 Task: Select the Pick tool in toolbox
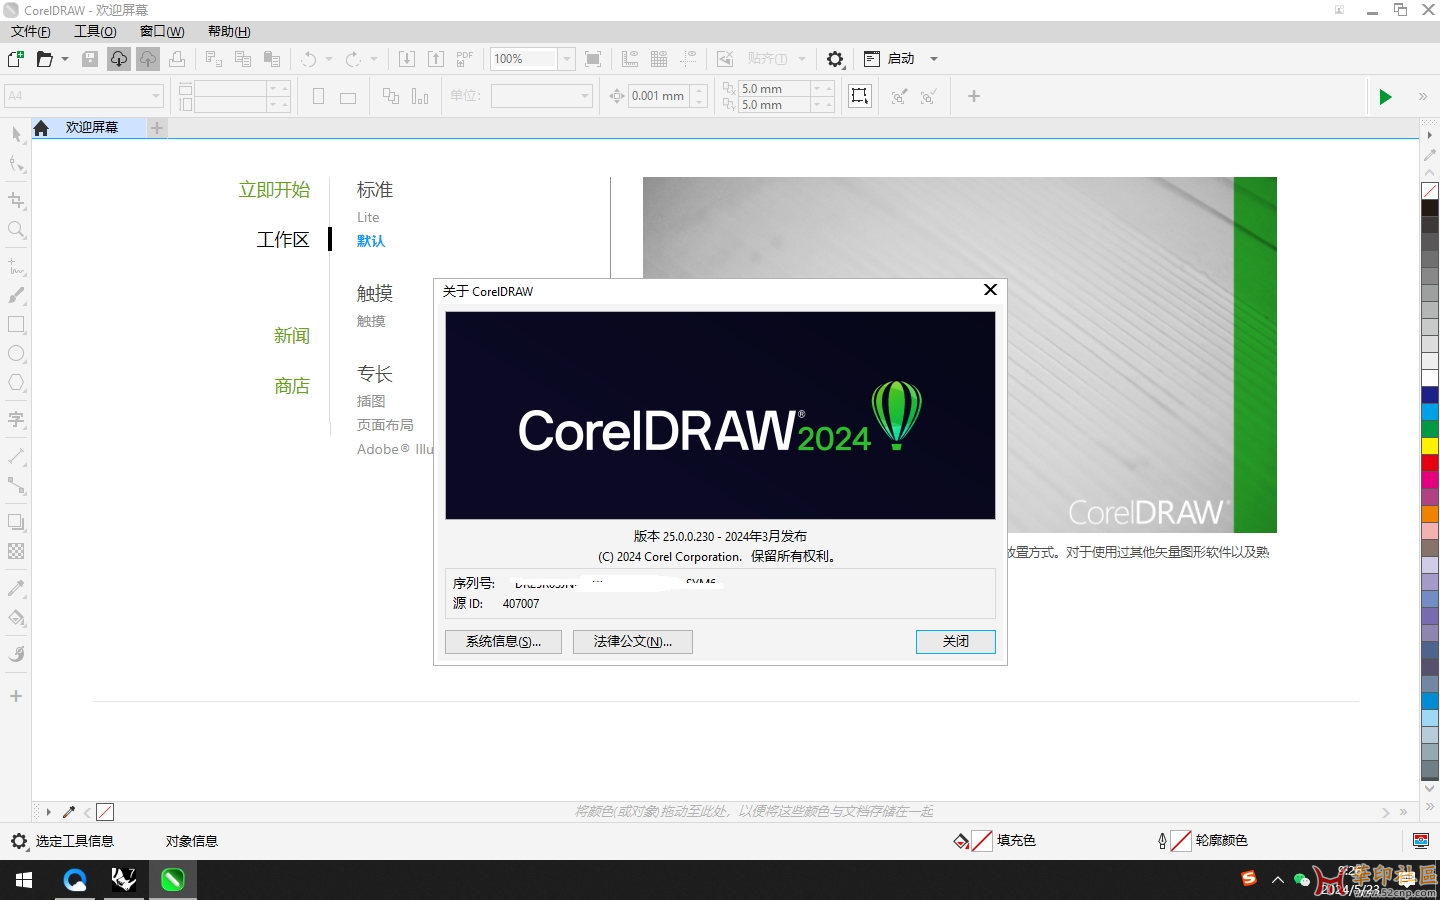(x=16, y=134)
